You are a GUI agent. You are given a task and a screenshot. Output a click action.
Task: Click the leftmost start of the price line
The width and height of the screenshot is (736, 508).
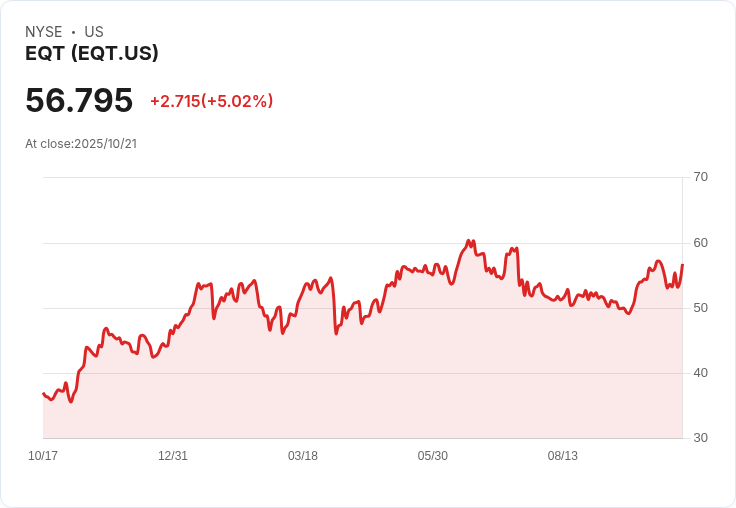point(43,394)
